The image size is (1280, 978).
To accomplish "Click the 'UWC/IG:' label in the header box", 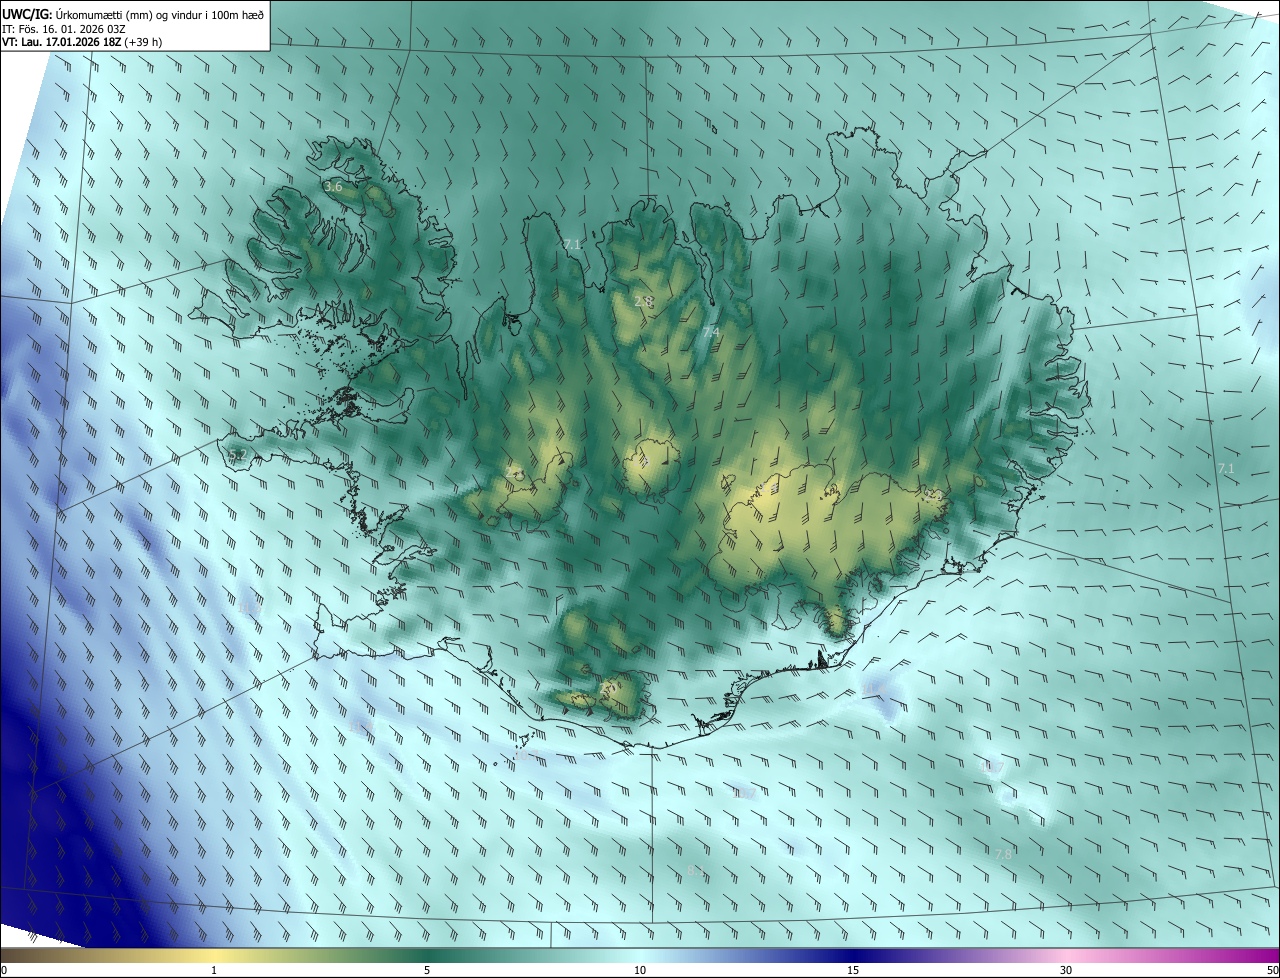I will pos(28,15).
